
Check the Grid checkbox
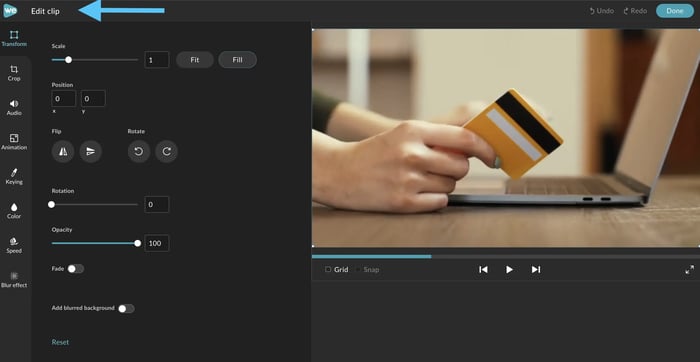pyautogui.click(x=328, y=270)
